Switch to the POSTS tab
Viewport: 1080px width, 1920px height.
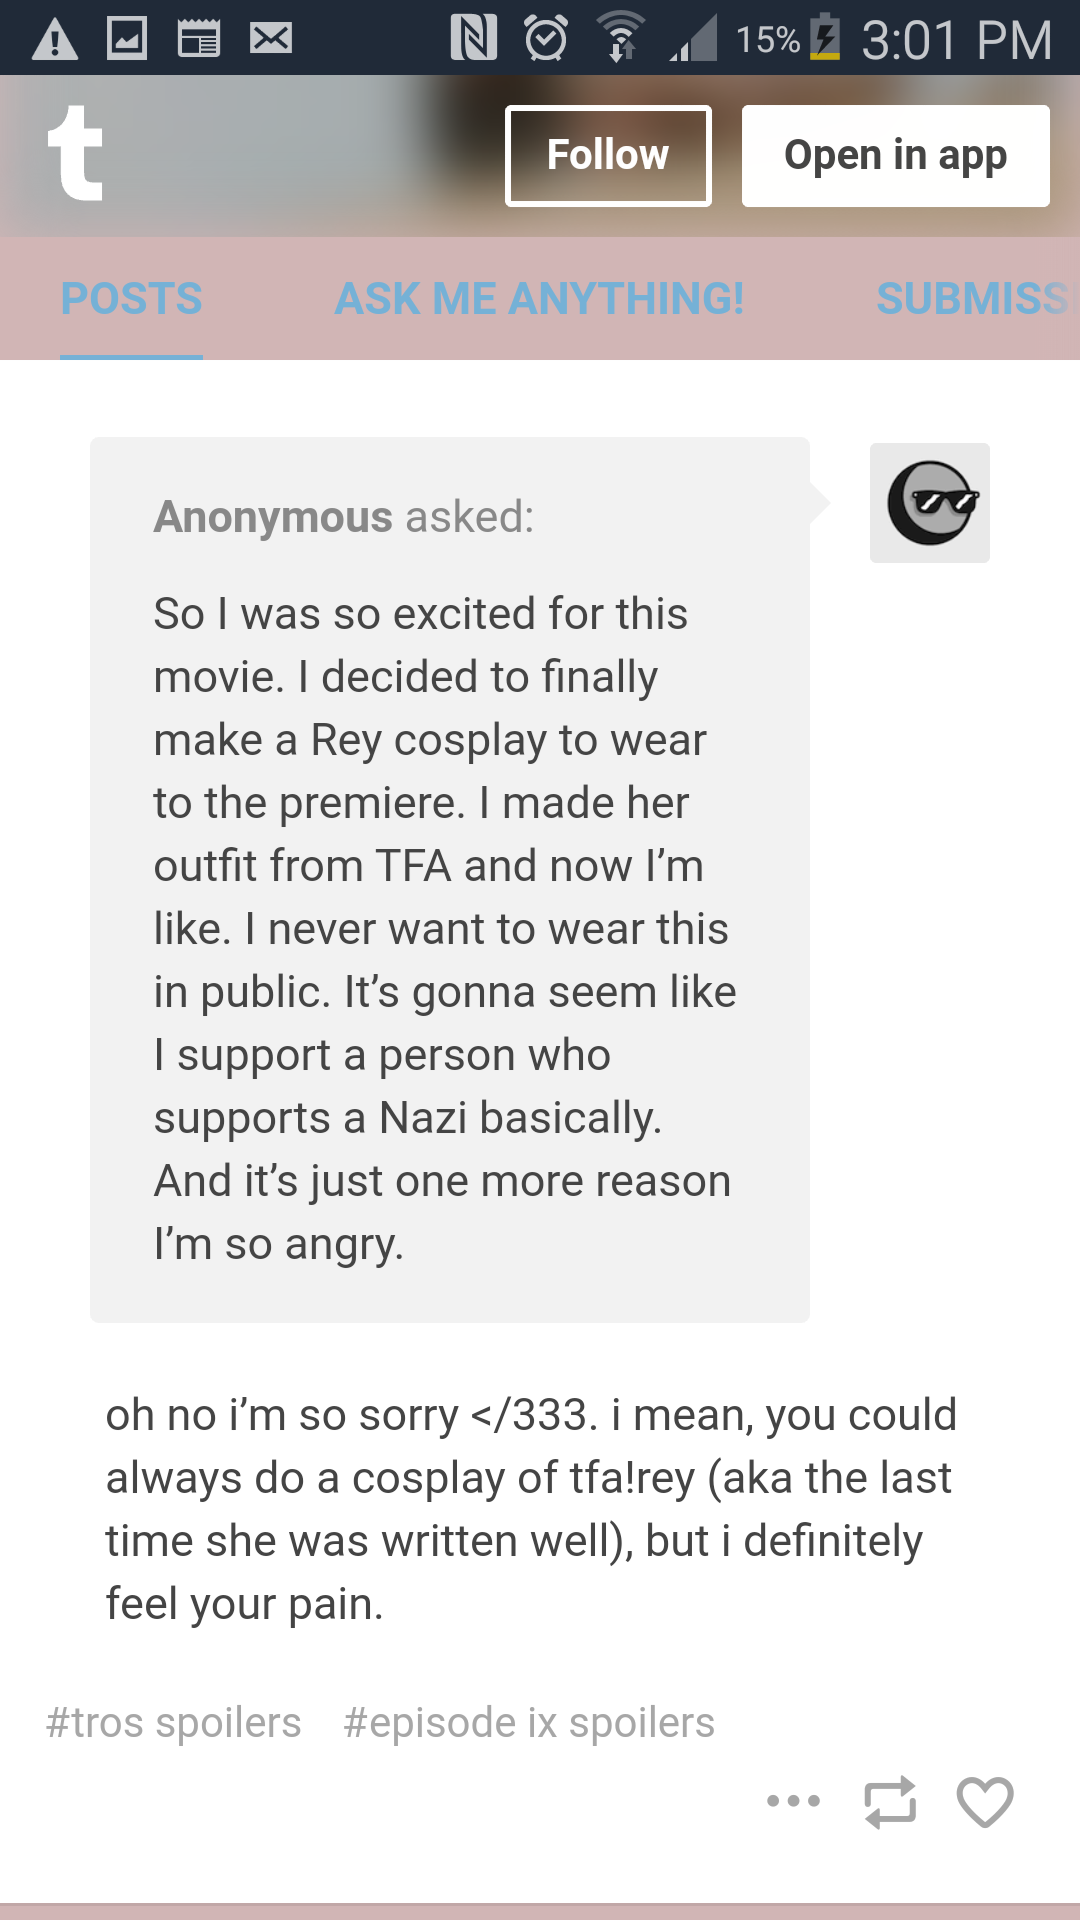tap(131, 299)
